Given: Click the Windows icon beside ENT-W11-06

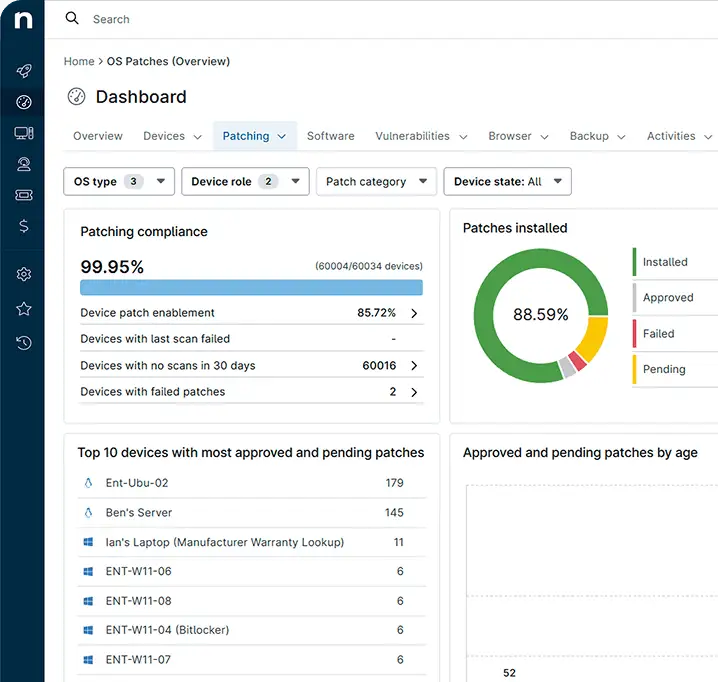Looking at the screenshot, I should click(88, 571).
